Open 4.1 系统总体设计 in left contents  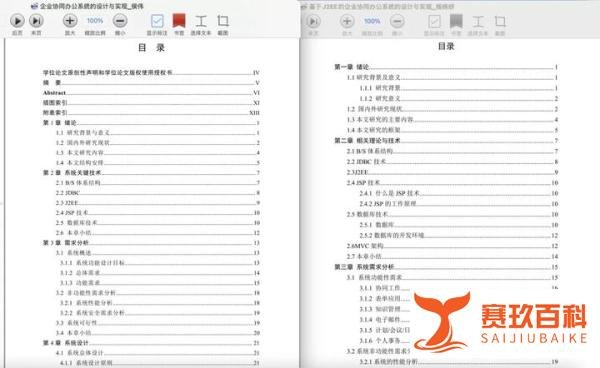coord(158,353)
